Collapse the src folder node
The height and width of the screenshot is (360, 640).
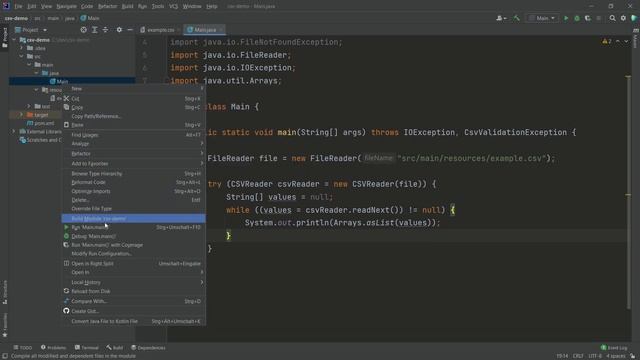coord(22,56)
